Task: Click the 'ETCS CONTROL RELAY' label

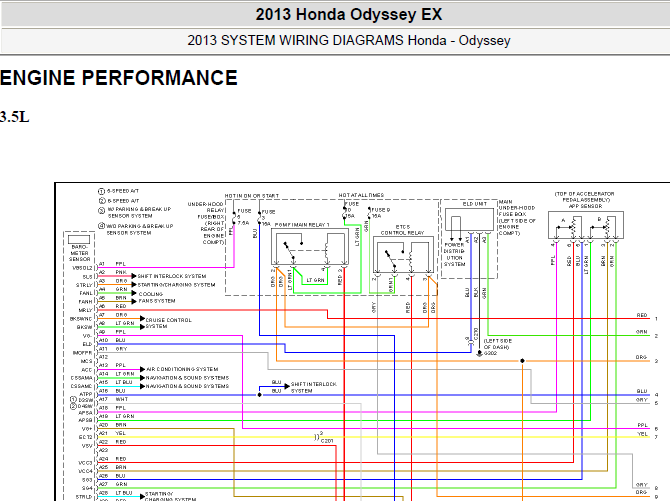Action: [x=403, y=230]
